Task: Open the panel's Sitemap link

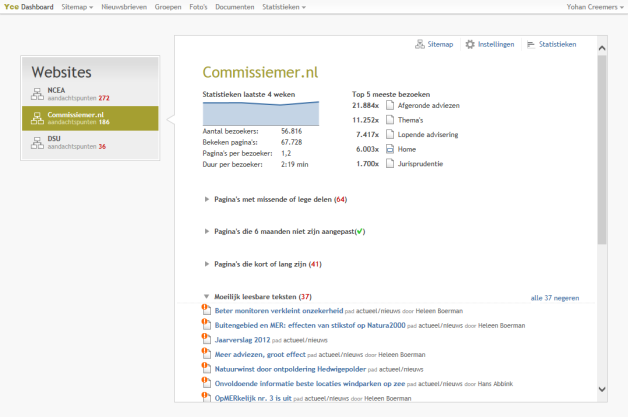Action: click(440, 44)
